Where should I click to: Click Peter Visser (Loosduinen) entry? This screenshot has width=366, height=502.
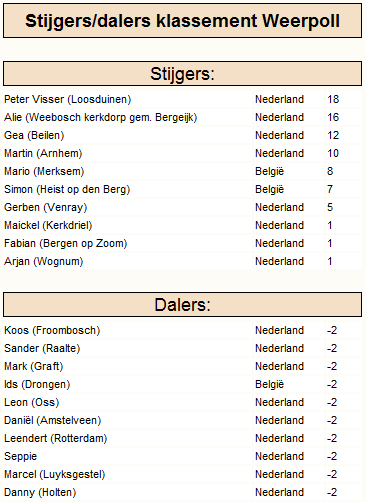[x=68, y=99]
